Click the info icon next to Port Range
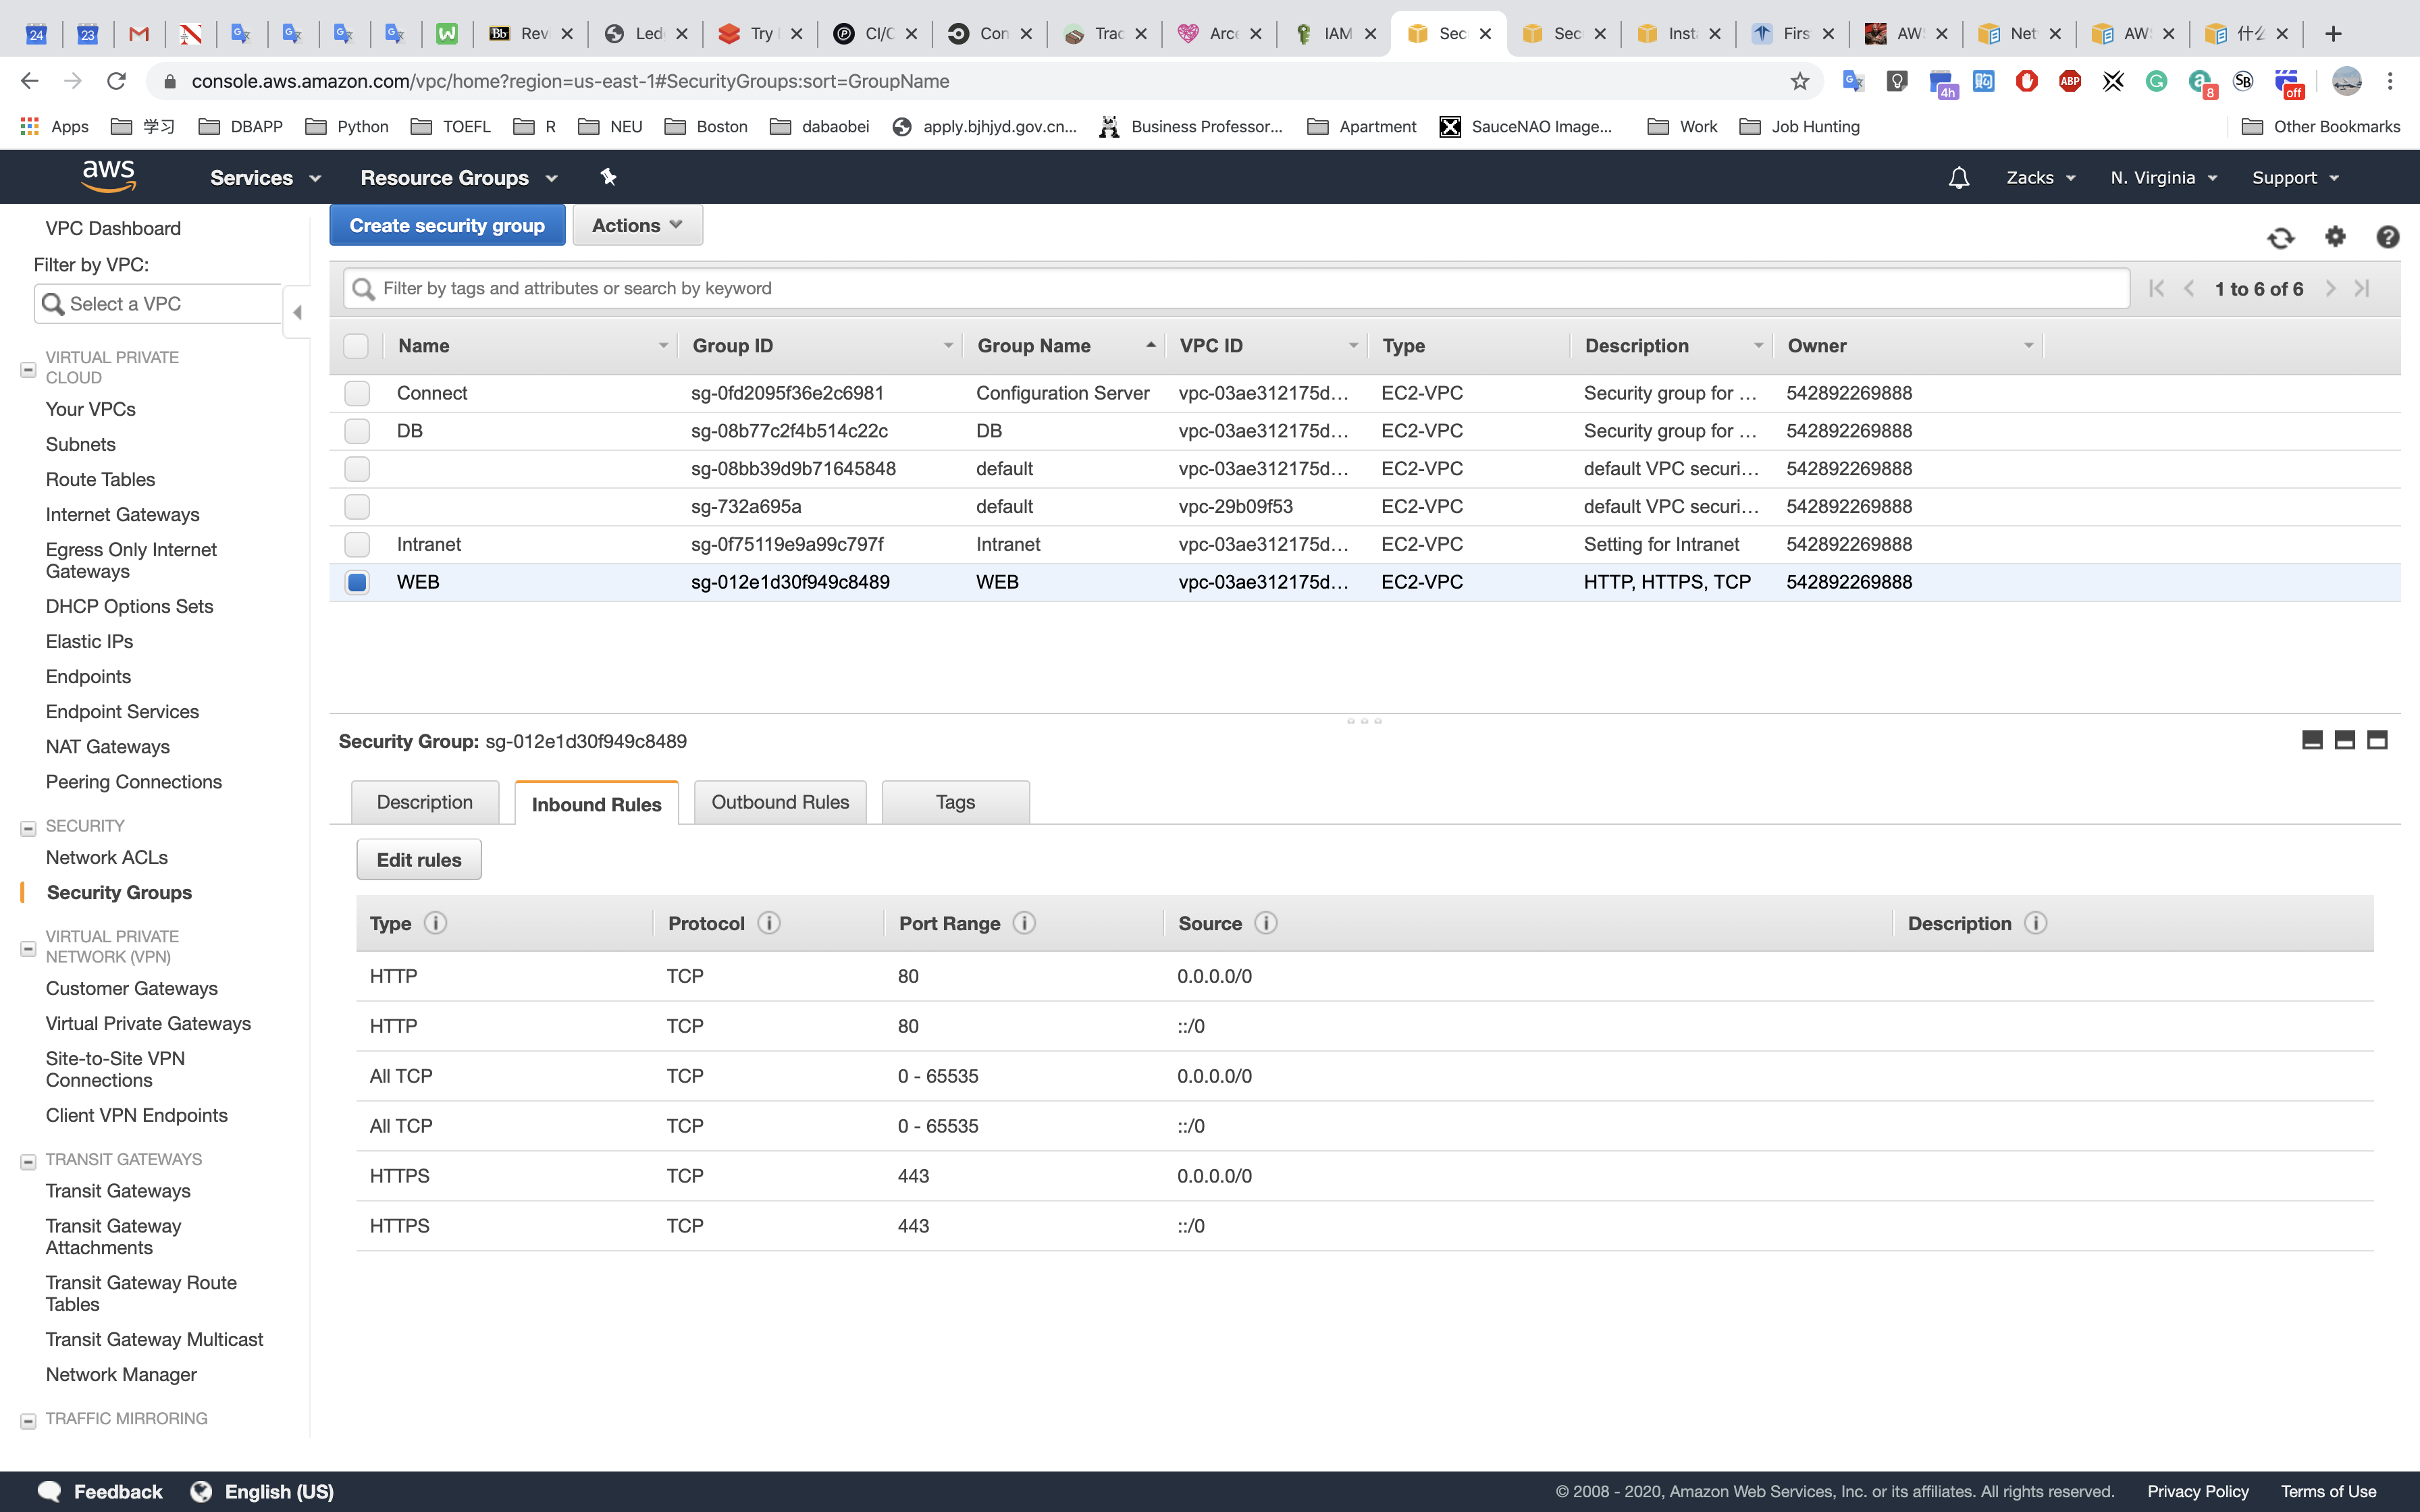Viewport: 2420px width, 1512px height. coord(1024,923)
